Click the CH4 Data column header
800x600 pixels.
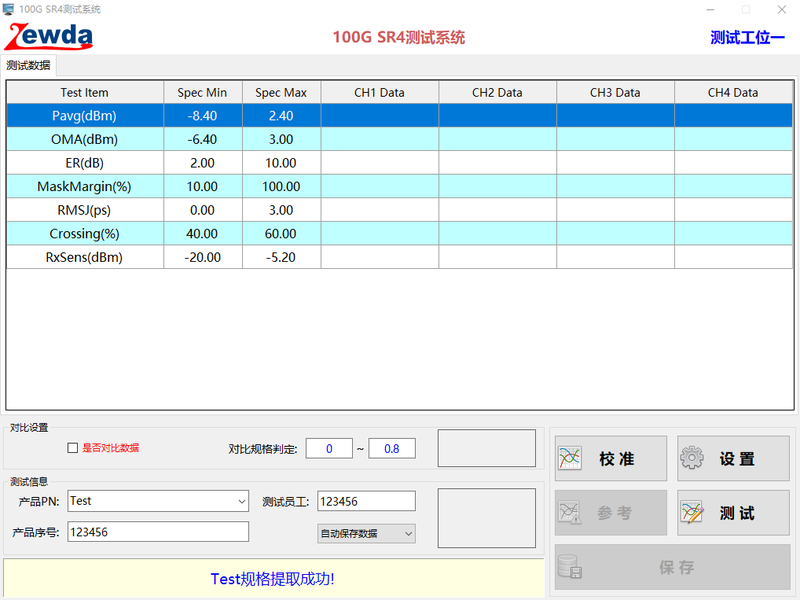(733, 92)
